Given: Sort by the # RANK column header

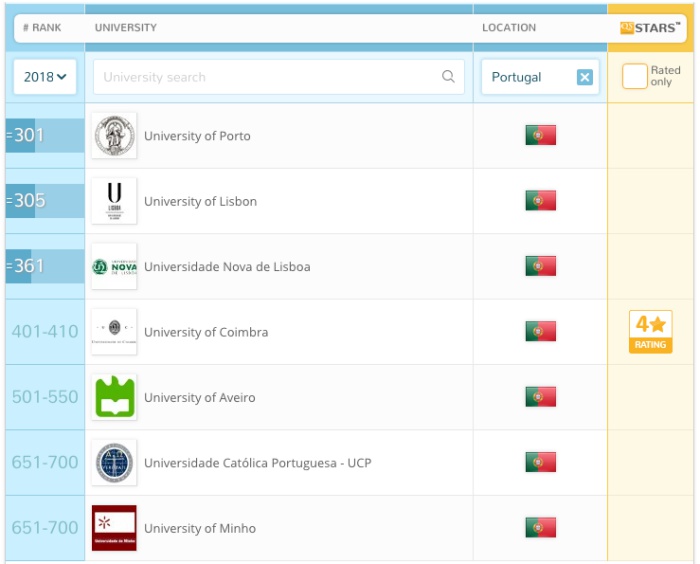Looking at the screenshot, I should pyautogui.click(x=42, y=28).
